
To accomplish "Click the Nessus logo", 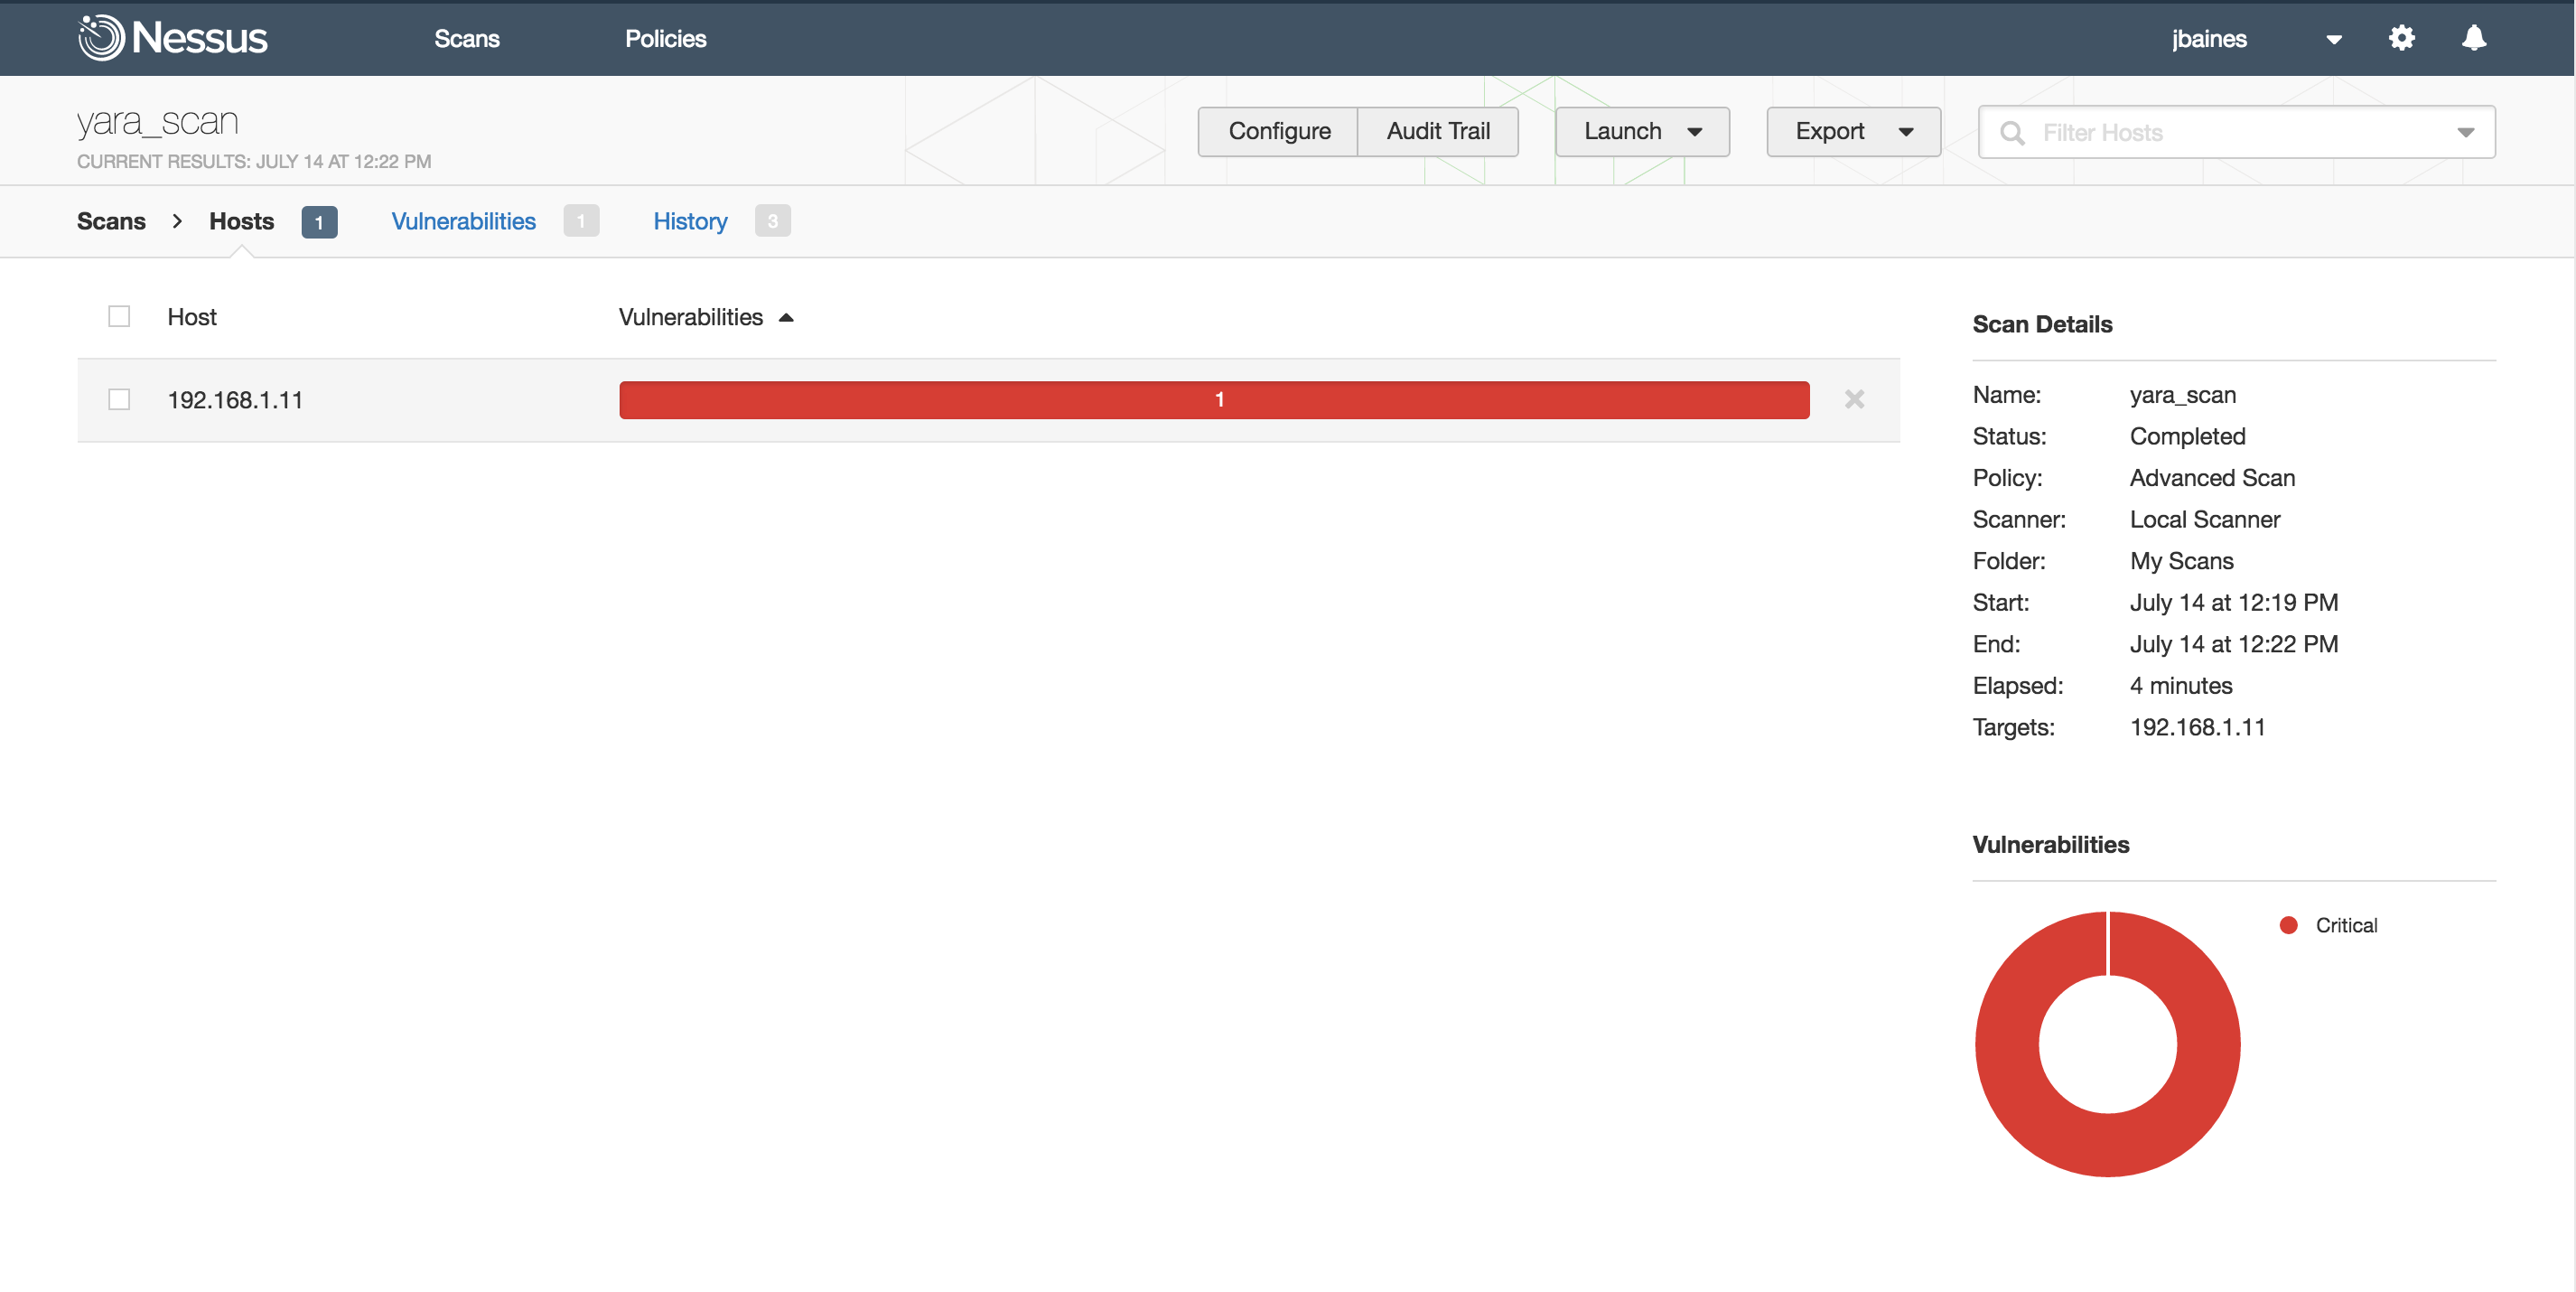I will click(173, 38).
